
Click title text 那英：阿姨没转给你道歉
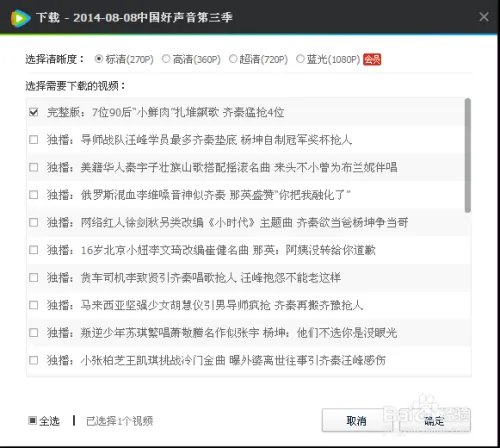point(314,250)
